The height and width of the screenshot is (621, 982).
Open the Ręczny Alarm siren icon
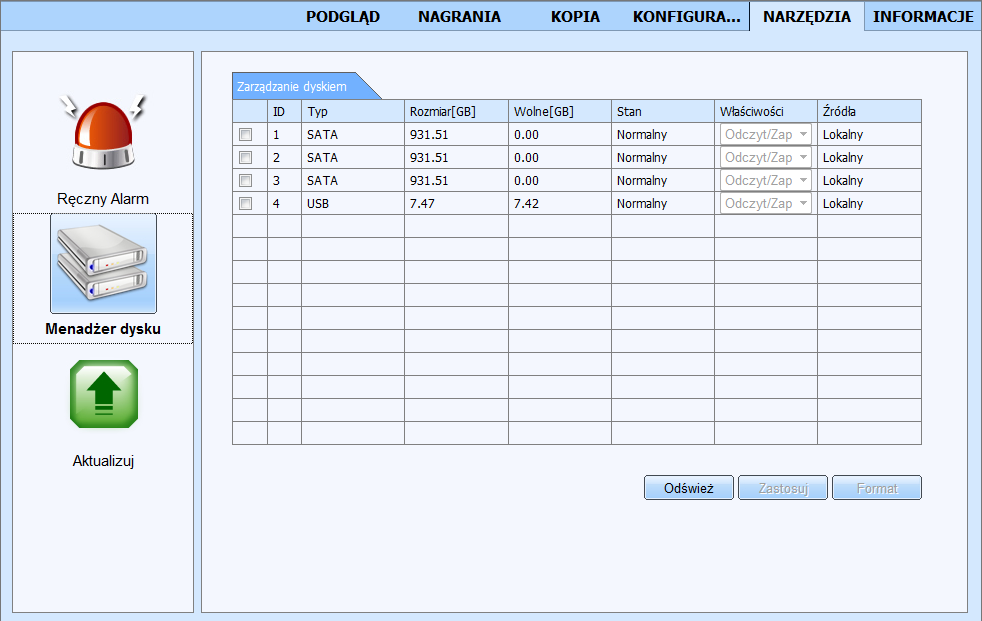pyautogui.click(x=103, y=132)
